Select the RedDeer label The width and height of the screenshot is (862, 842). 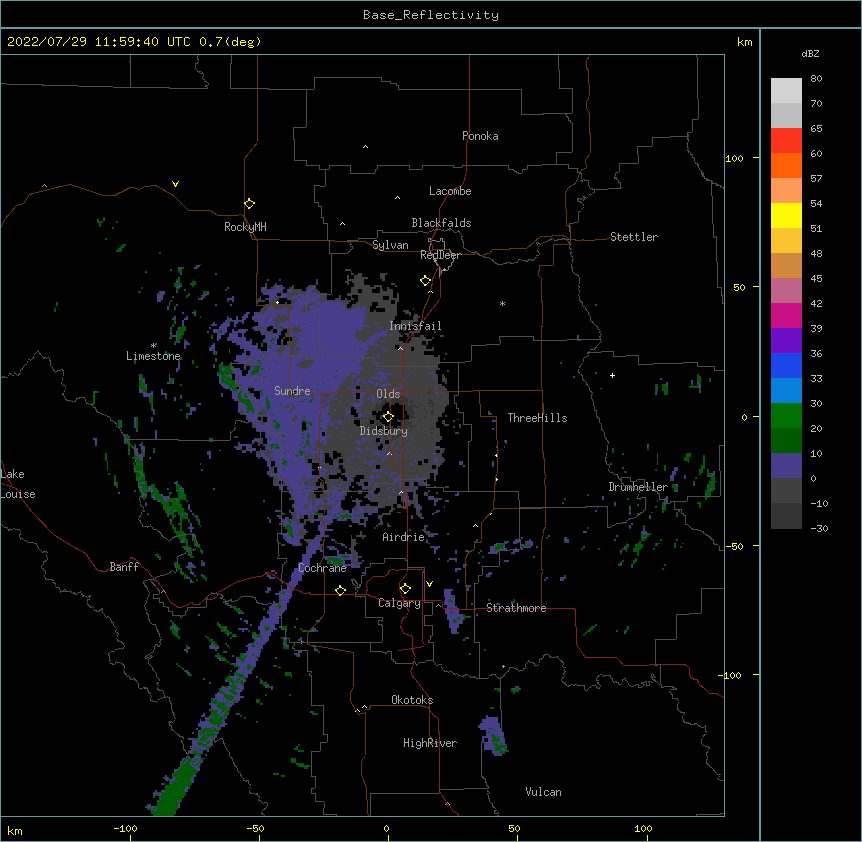440,255
